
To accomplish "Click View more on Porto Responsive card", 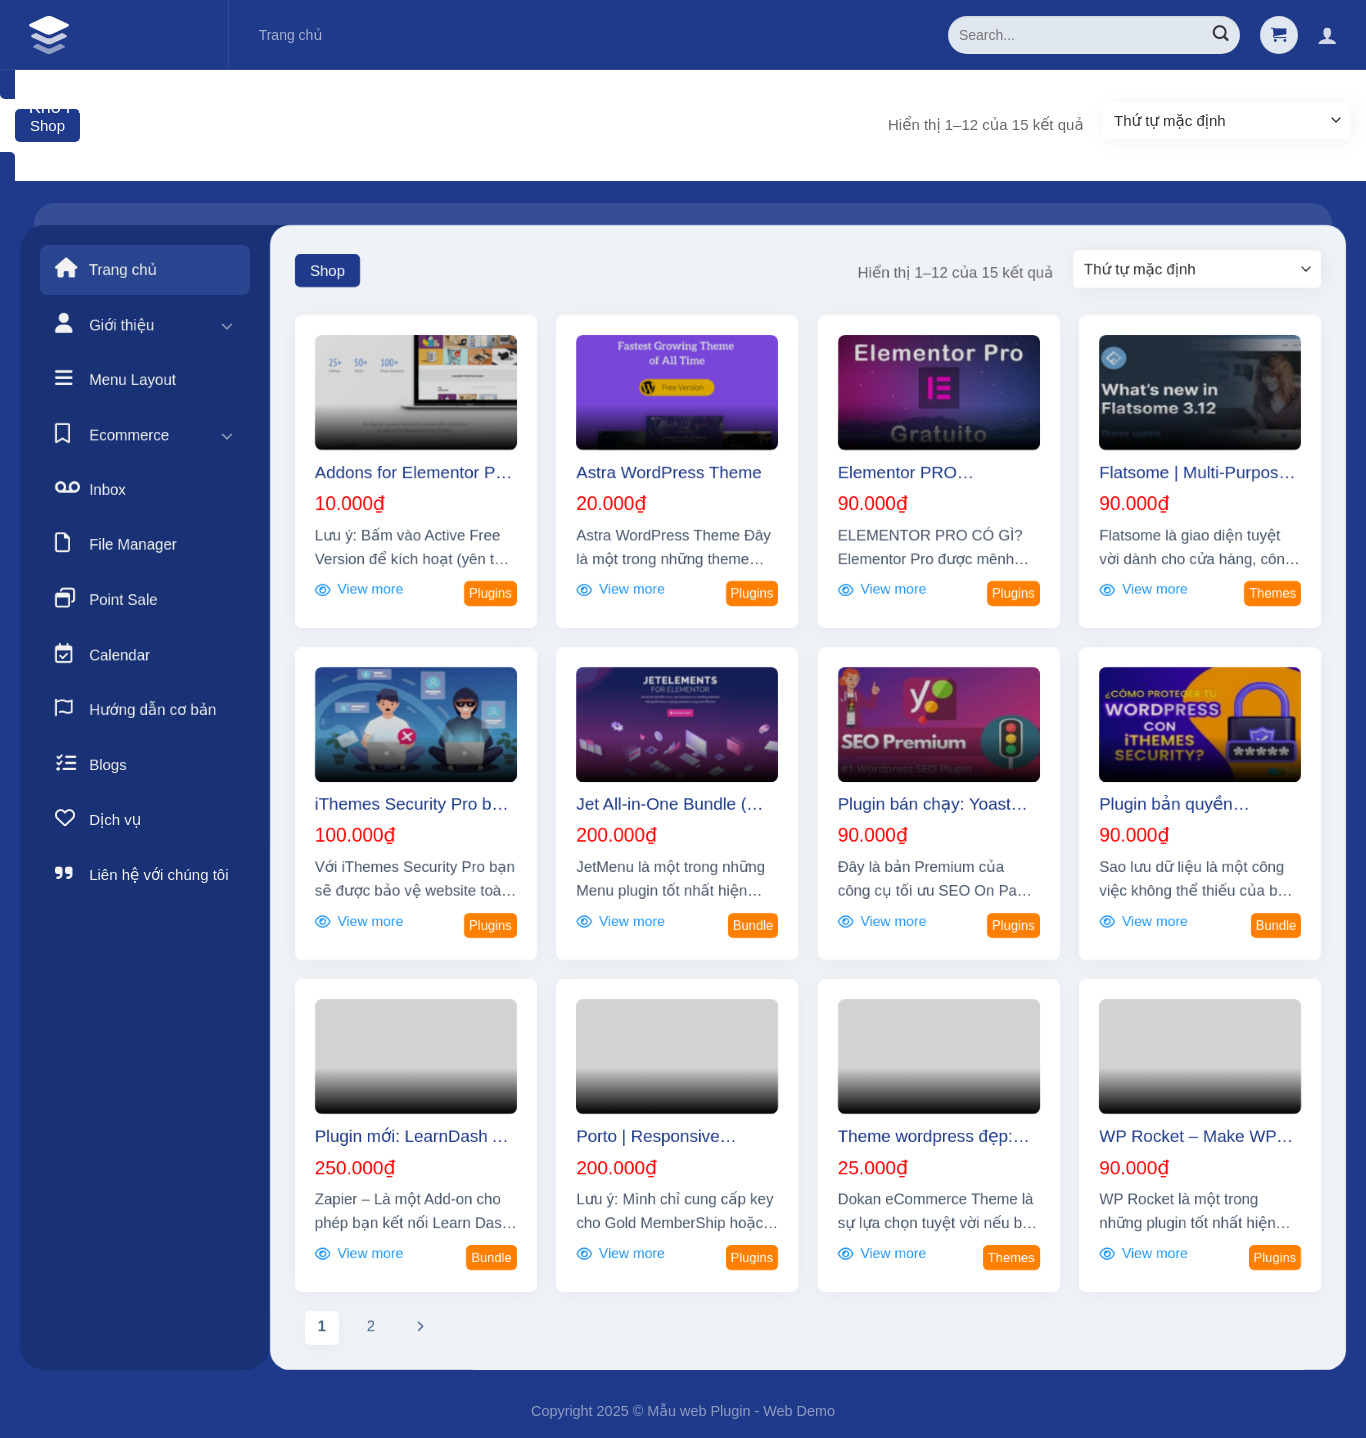I will [632, 1254].
